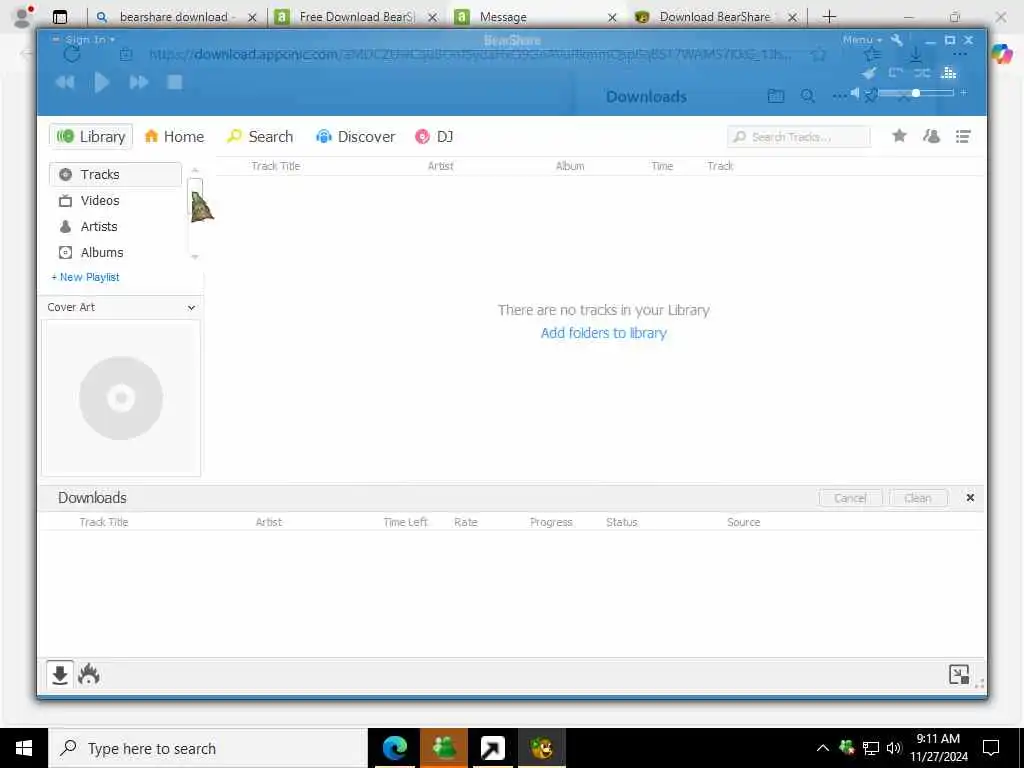Switch to Free Download BearShare browser tab
The width and height of the screenshot is (1024, 768).
356,17
